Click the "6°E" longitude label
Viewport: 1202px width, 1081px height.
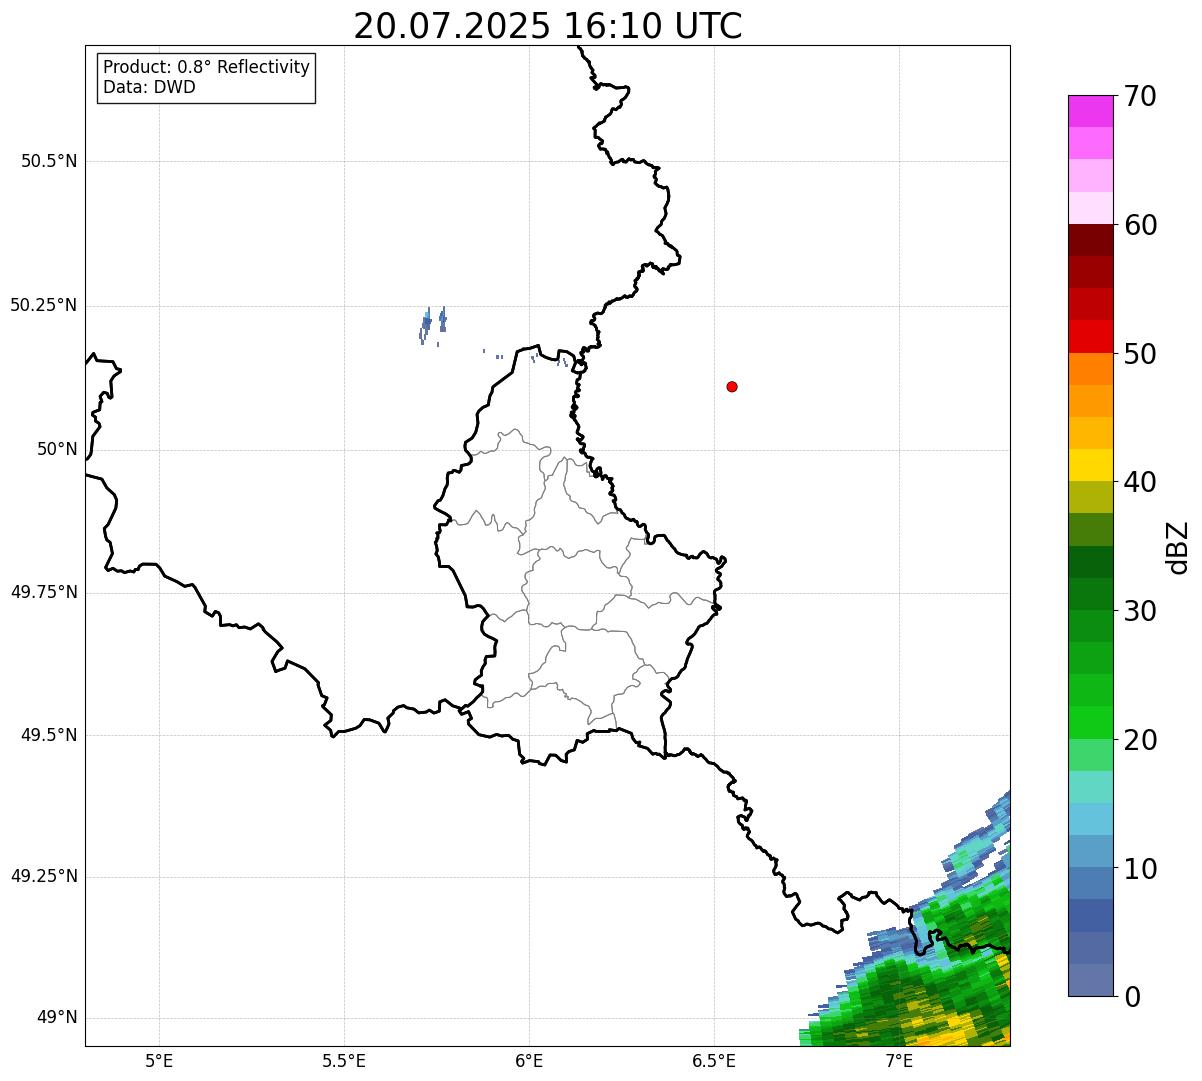click(x=529, y=1060)
